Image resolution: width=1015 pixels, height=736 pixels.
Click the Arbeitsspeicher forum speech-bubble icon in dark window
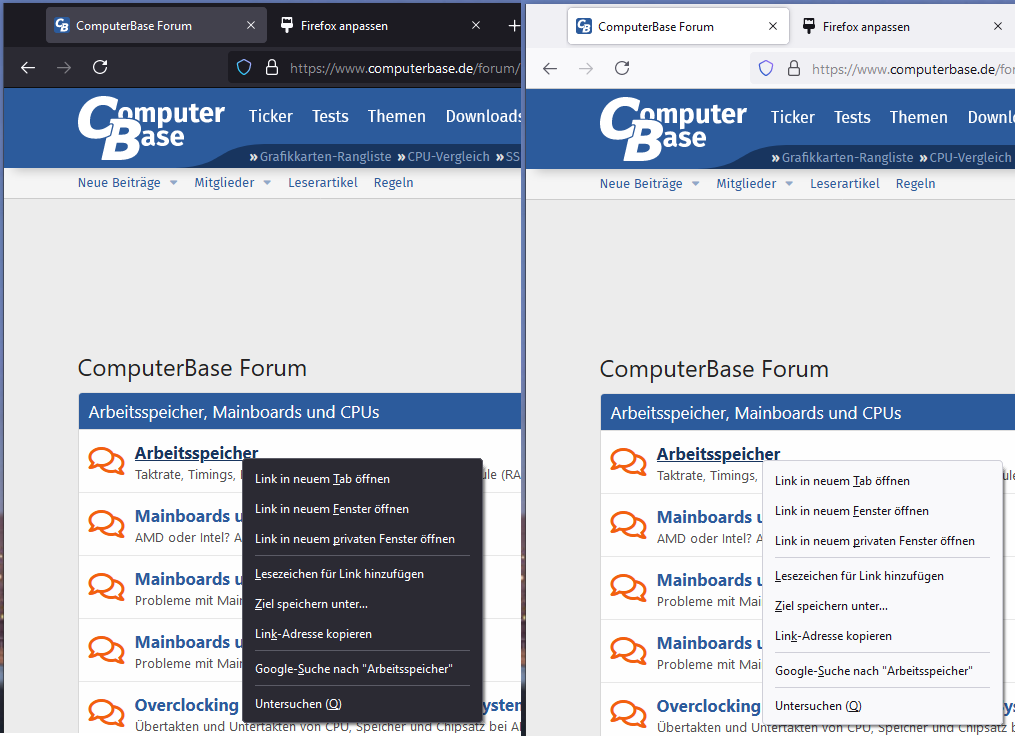coord(106,461)
